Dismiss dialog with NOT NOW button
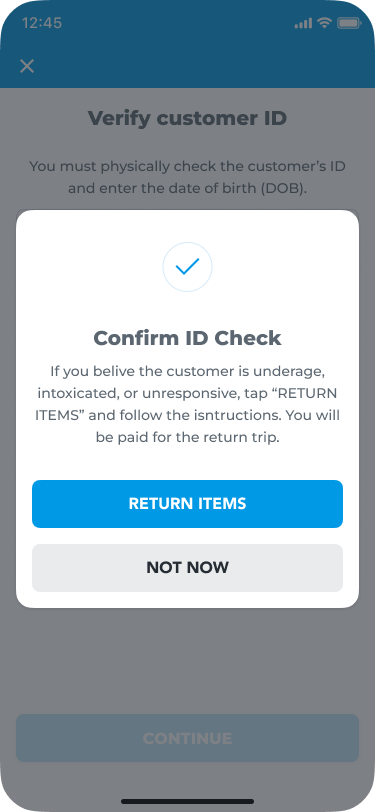The height and width of the screenshot is (812, 375). click(188, 568)
